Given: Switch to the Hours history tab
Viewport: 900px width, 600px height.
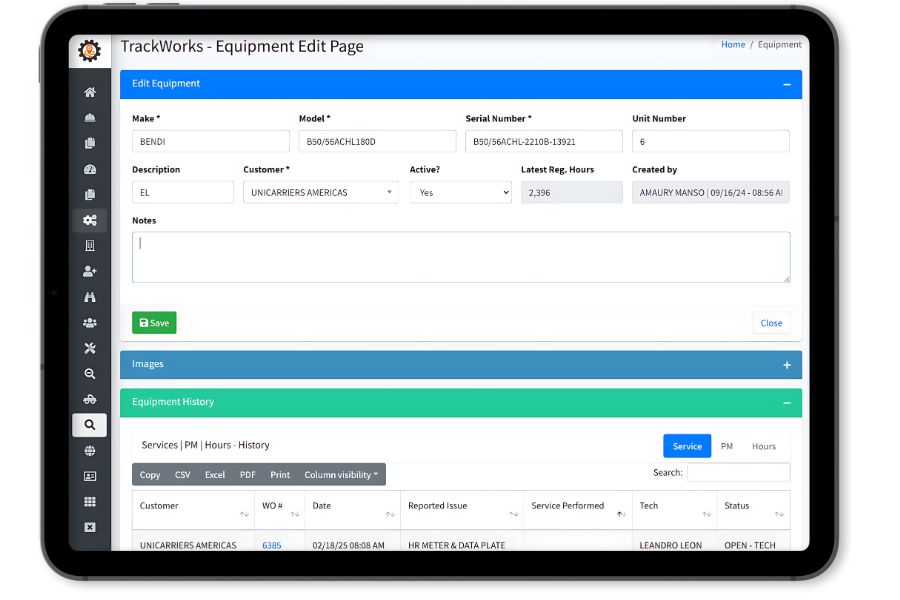Looking at the screenshot, I should point(763,446).
